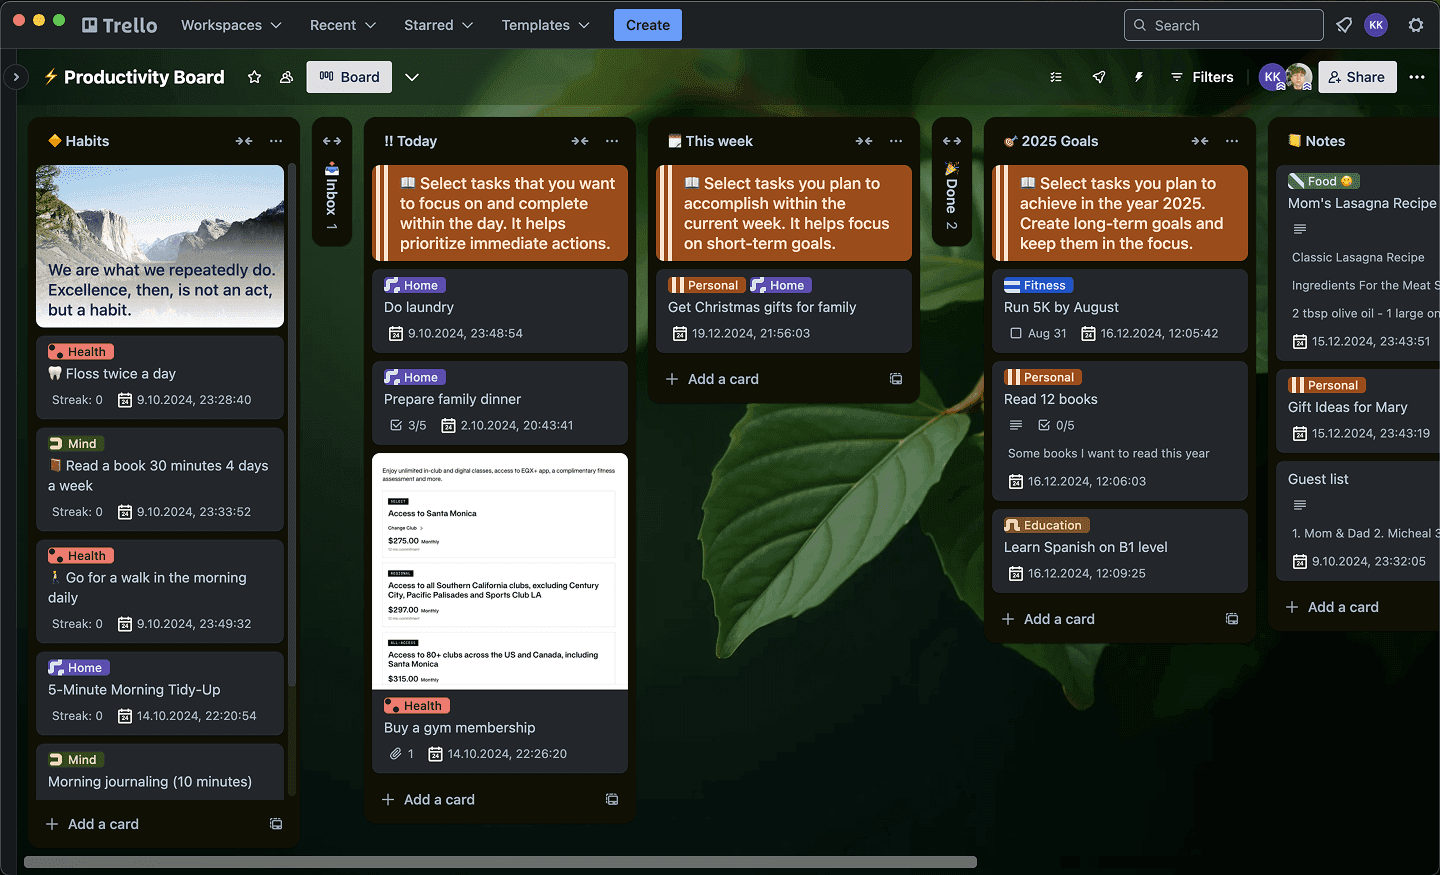Open the Starred menu
The image size is (1440, 875).
point(438,25)
